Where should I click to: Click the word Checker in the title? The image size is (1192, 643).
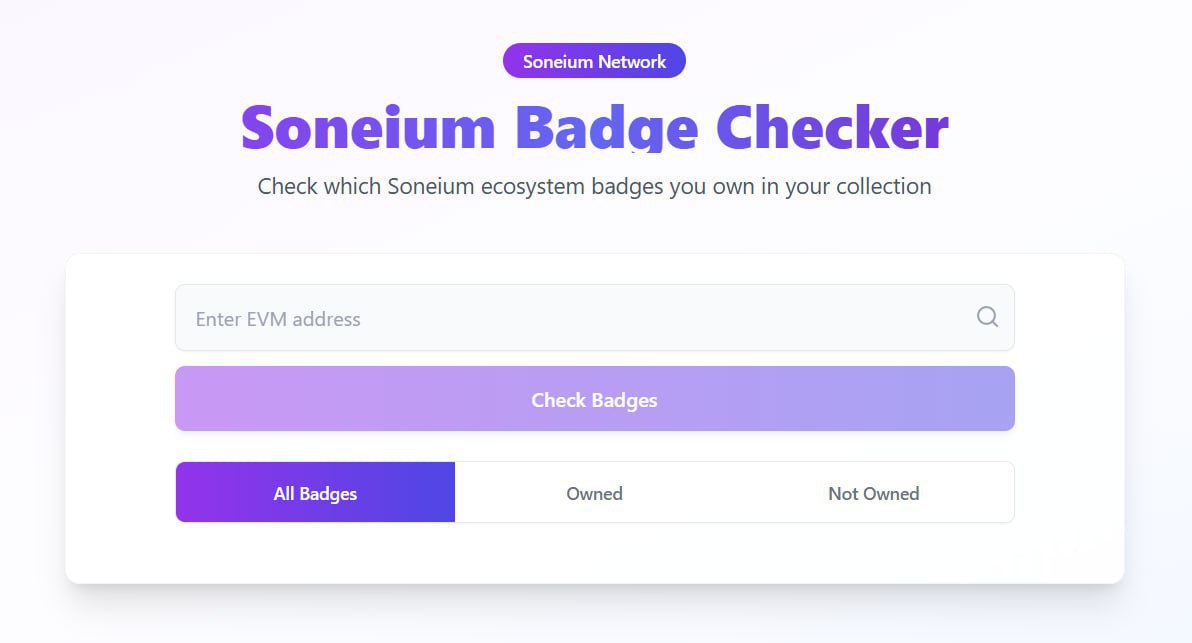coord(832,127)
